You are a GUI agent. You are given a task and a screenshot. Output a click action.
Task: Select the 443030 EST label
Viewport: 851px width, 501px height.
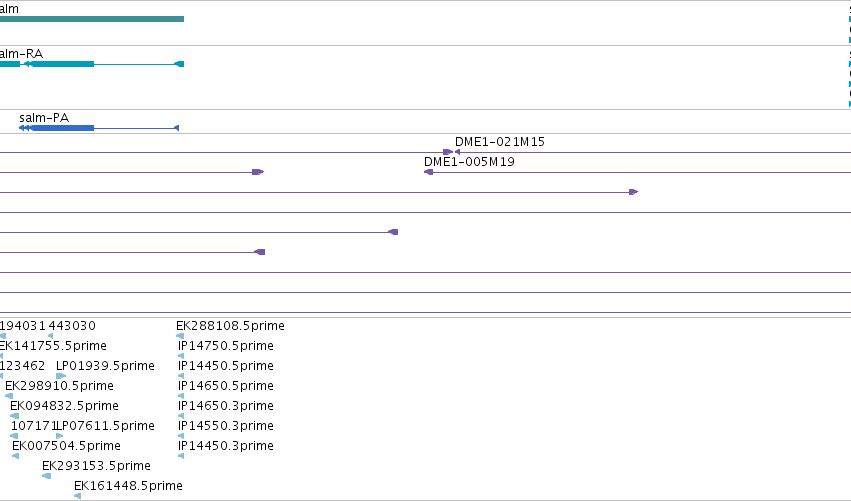72,326
